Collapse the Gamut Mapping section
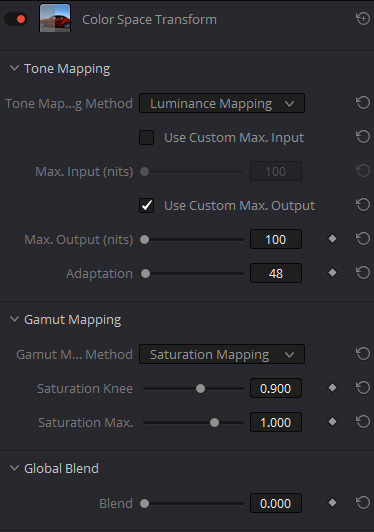374x532 pixels. [x=14, y=319]
